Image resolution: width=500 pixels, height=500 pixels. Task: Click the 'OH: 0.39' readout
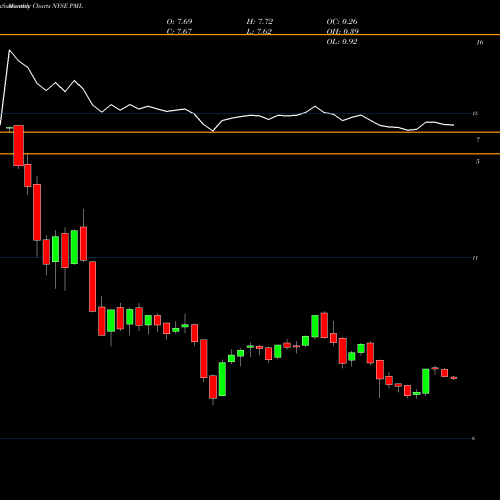click(343, 31)
